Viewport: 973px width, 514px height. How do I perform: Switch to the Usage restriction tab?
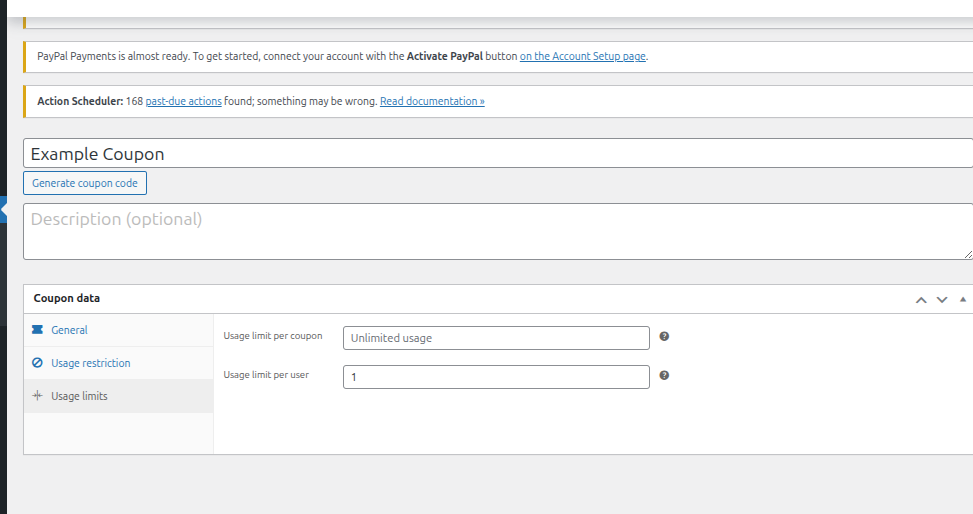point(90,363)
